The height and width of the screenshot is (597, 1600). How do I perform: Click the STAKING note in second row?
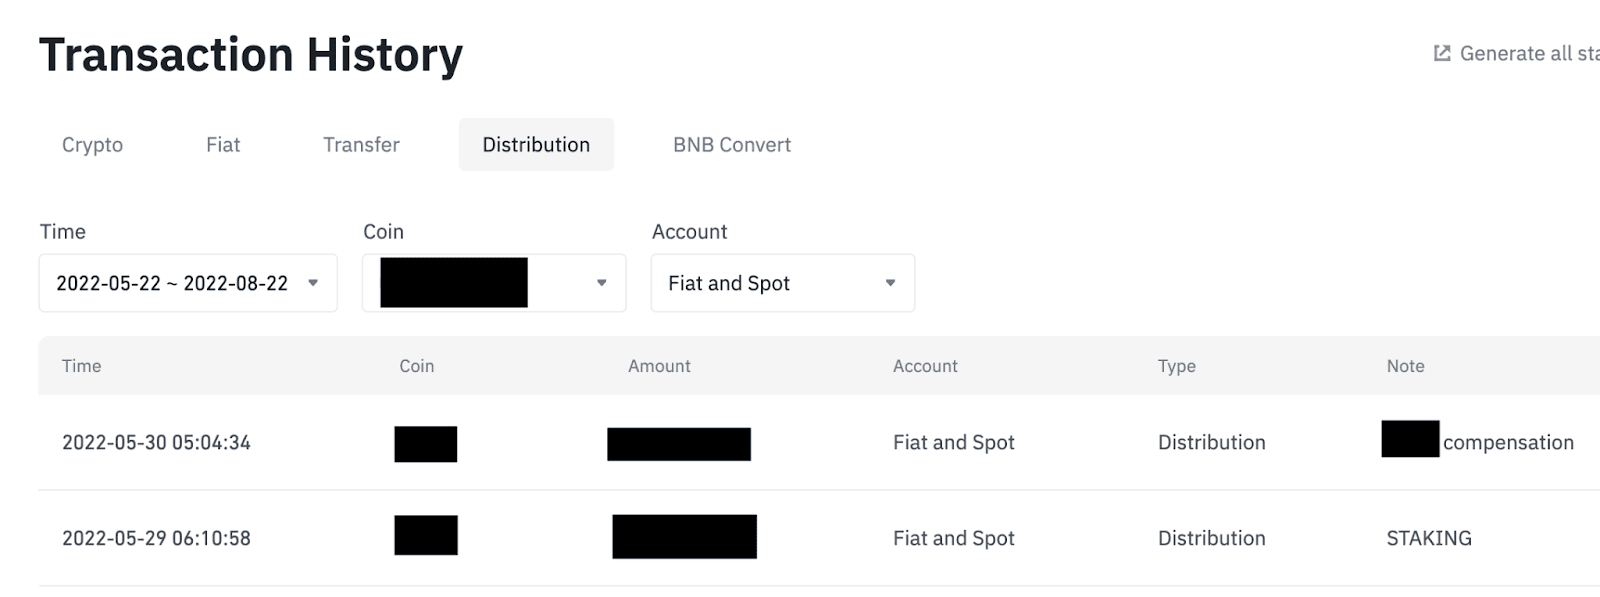(1428, 538)
